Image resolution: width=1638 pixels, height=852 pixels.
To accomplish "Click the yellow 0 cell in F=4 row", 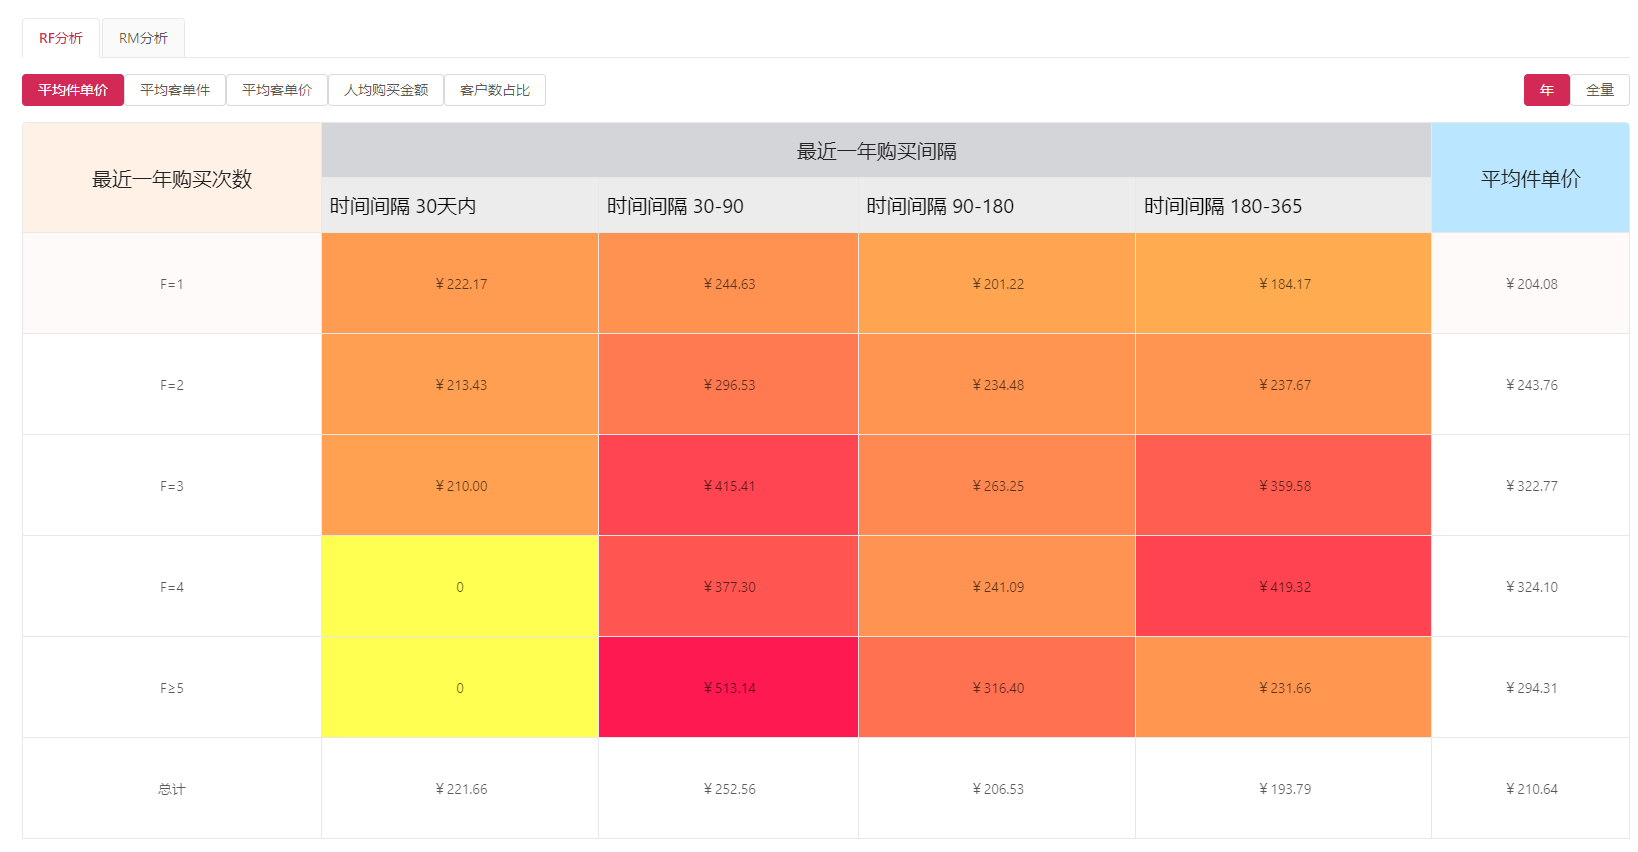I will [460, 587].
